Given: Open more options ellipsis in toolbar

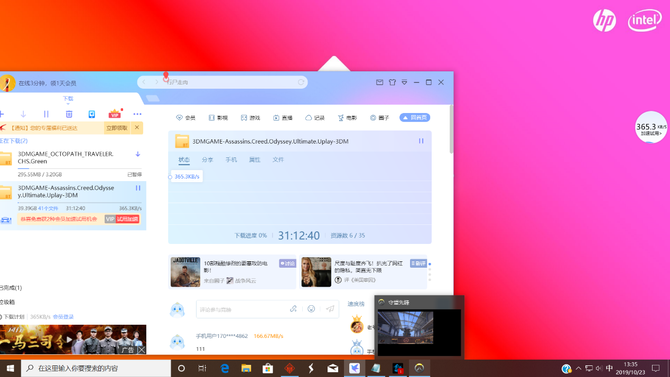Looking at the screenshot, I should 137,114.
